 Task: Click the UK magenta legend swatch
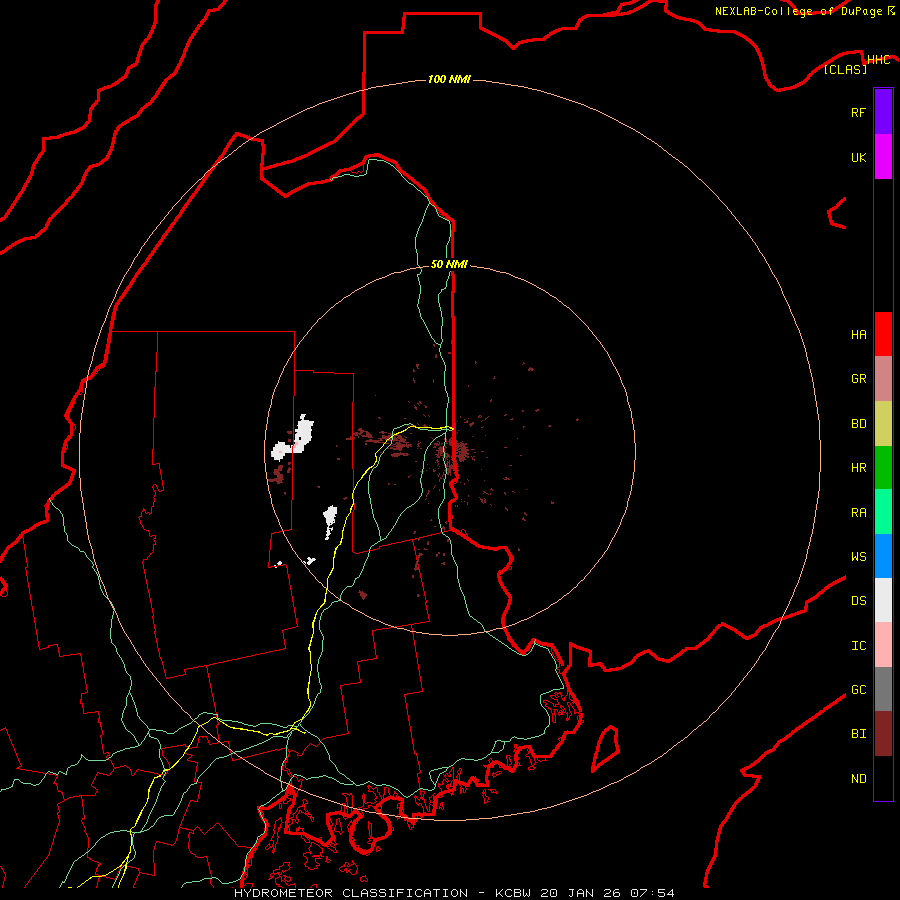pos(883,157)
